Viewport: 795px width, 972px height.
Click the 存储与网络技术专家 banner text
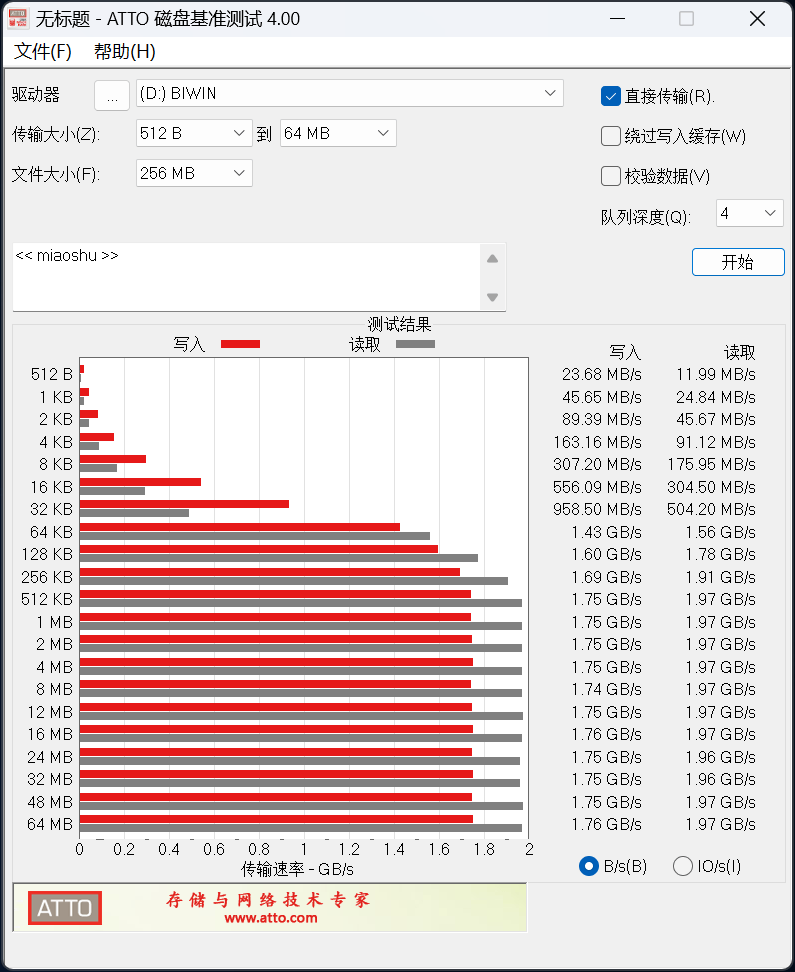(268, 899)
